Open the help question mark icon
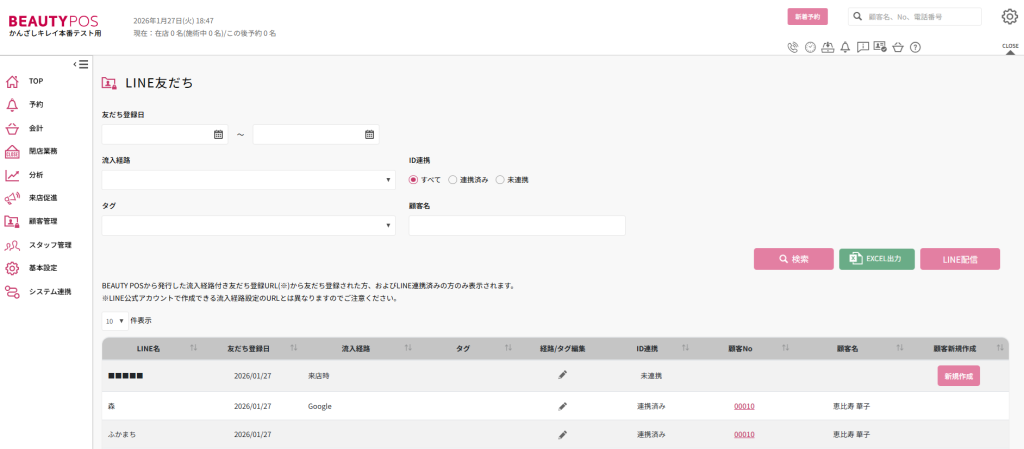Screen dimensions: 1024x449 [915, 47]
